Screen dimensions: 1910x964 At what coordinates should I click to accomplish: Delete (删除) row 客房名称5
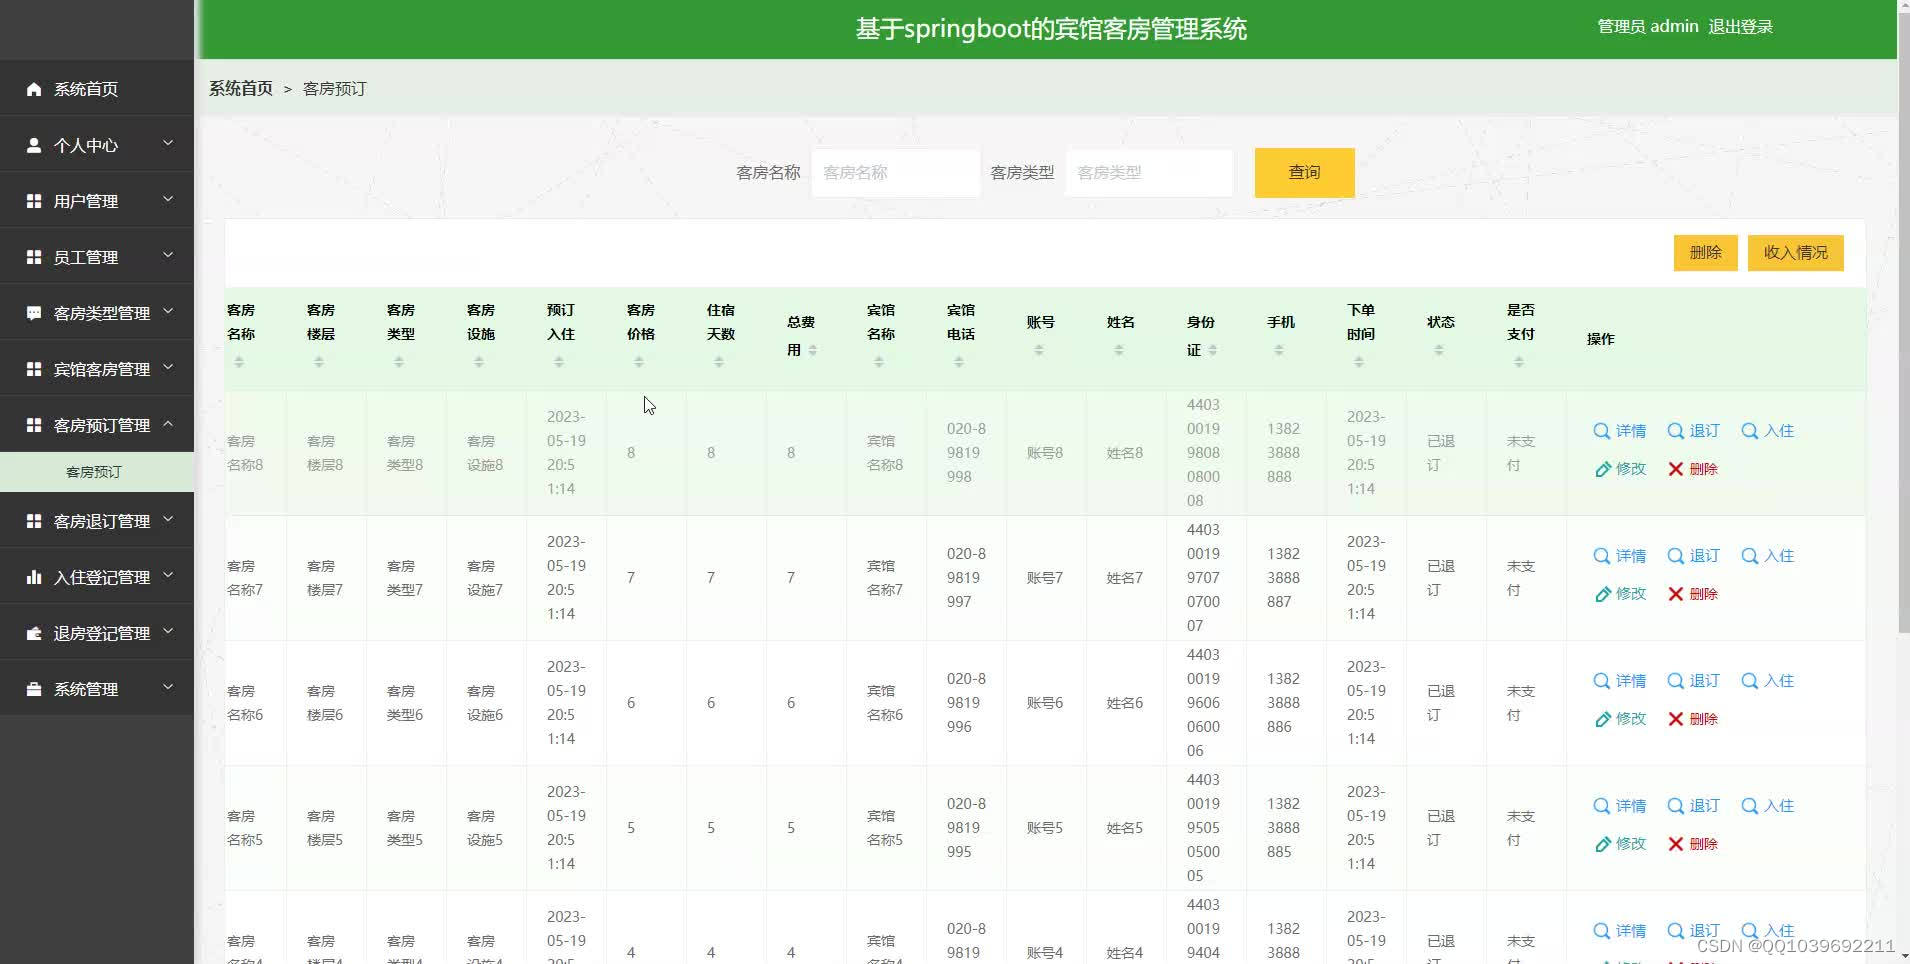pyautogui.click(x=1693, y=844)
